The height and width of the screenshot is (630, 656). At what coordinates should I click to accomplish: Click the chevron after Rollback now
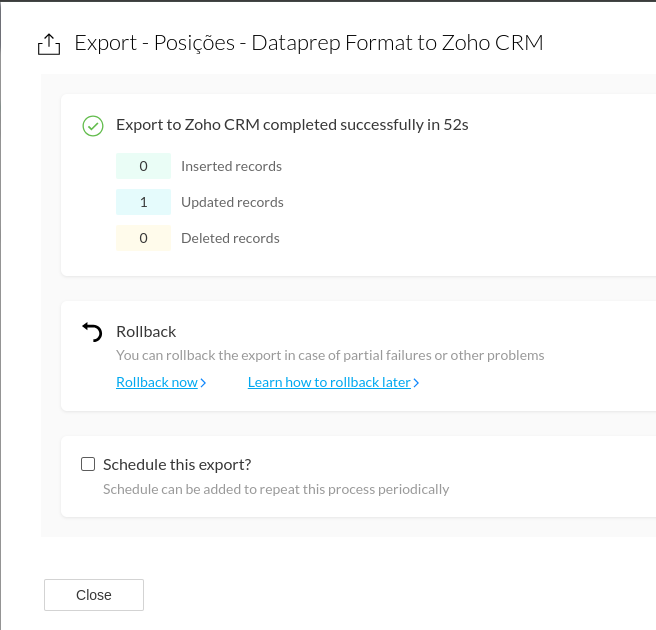(x=203, y=383)
